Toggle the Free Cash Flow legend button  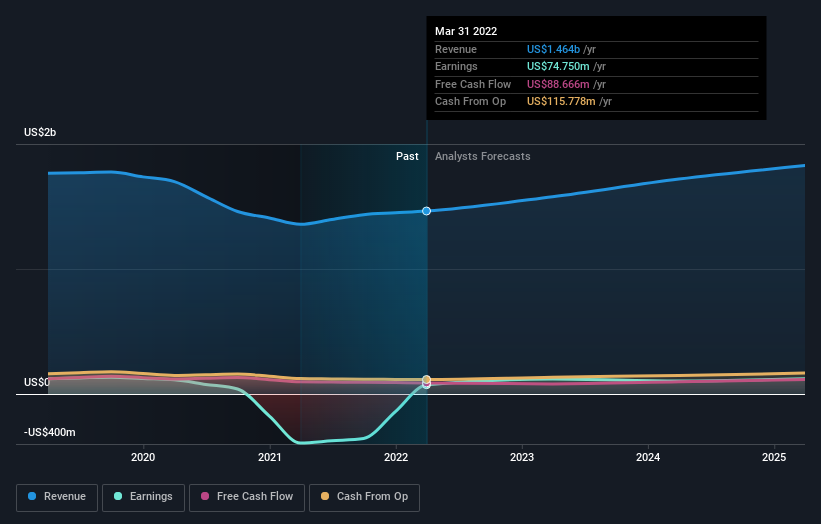click(x=247, y=497)
